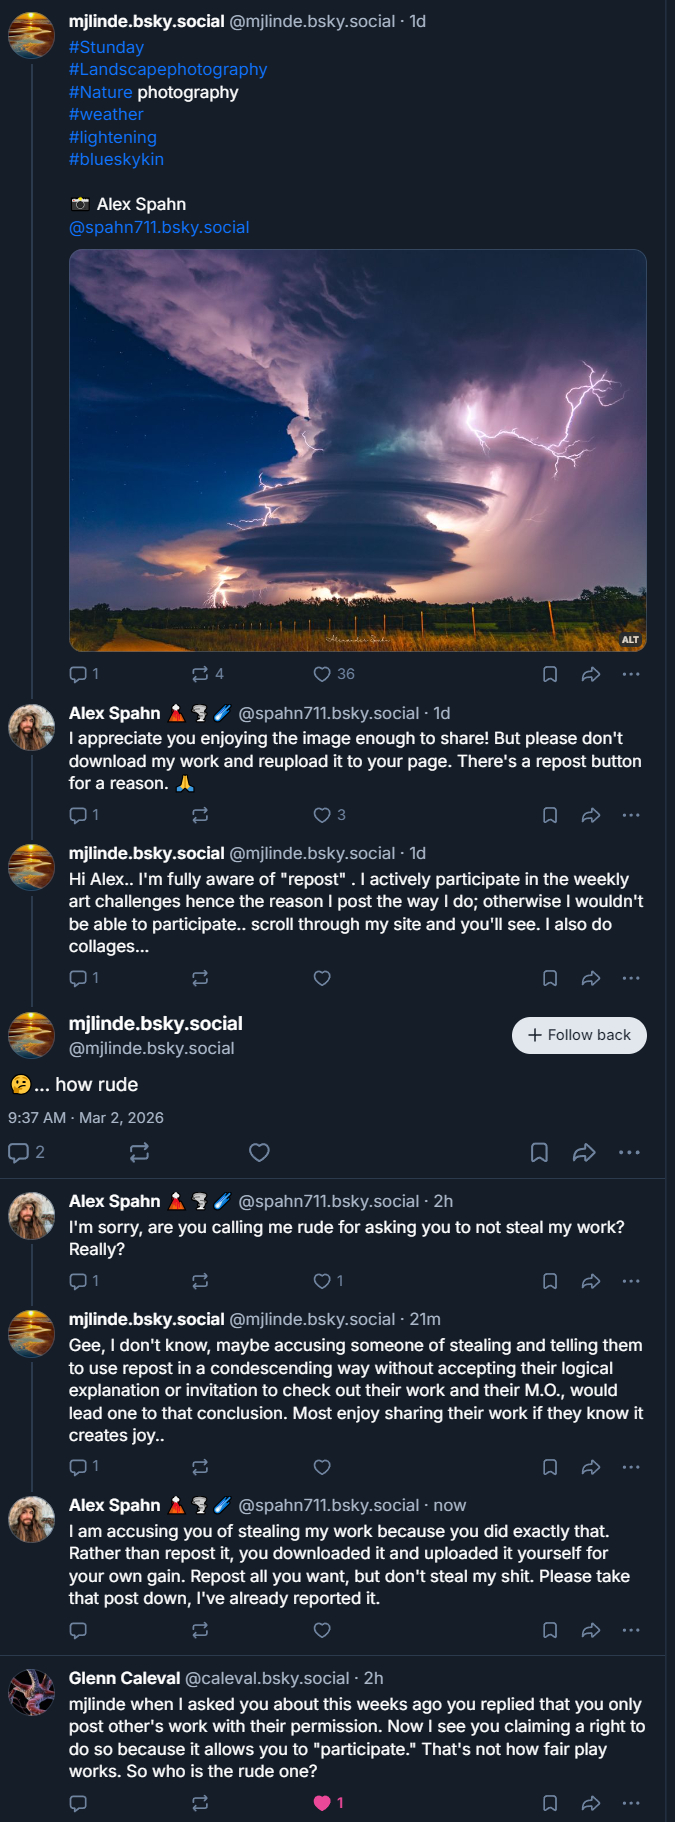Screen dimensions: 675x1822
Task: Like the "how rude" post
Action: (259, 1153)
